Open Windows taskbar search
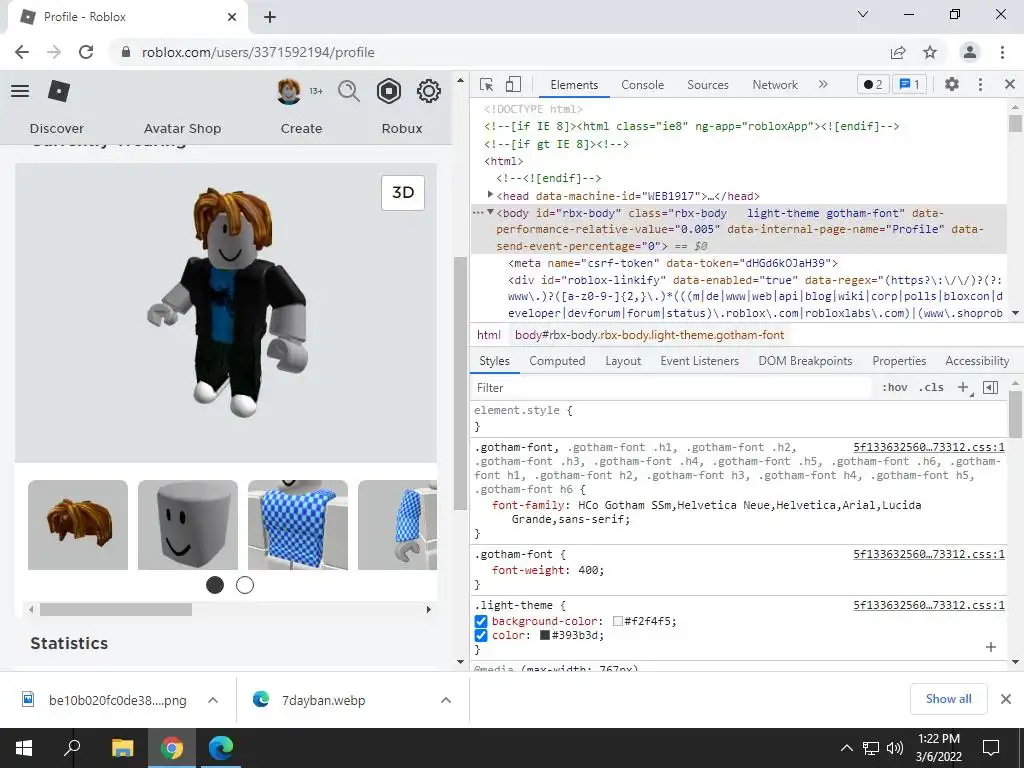1024x768 pixels. pyautogui.click(x=72, y=747)
